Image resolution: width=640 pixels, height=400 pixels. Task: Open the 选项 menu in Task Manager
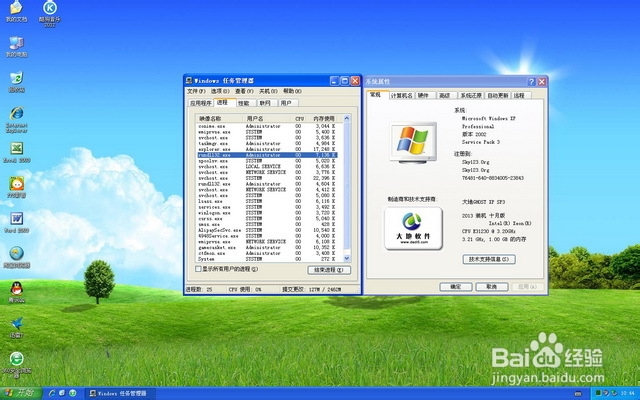(220, 91)
